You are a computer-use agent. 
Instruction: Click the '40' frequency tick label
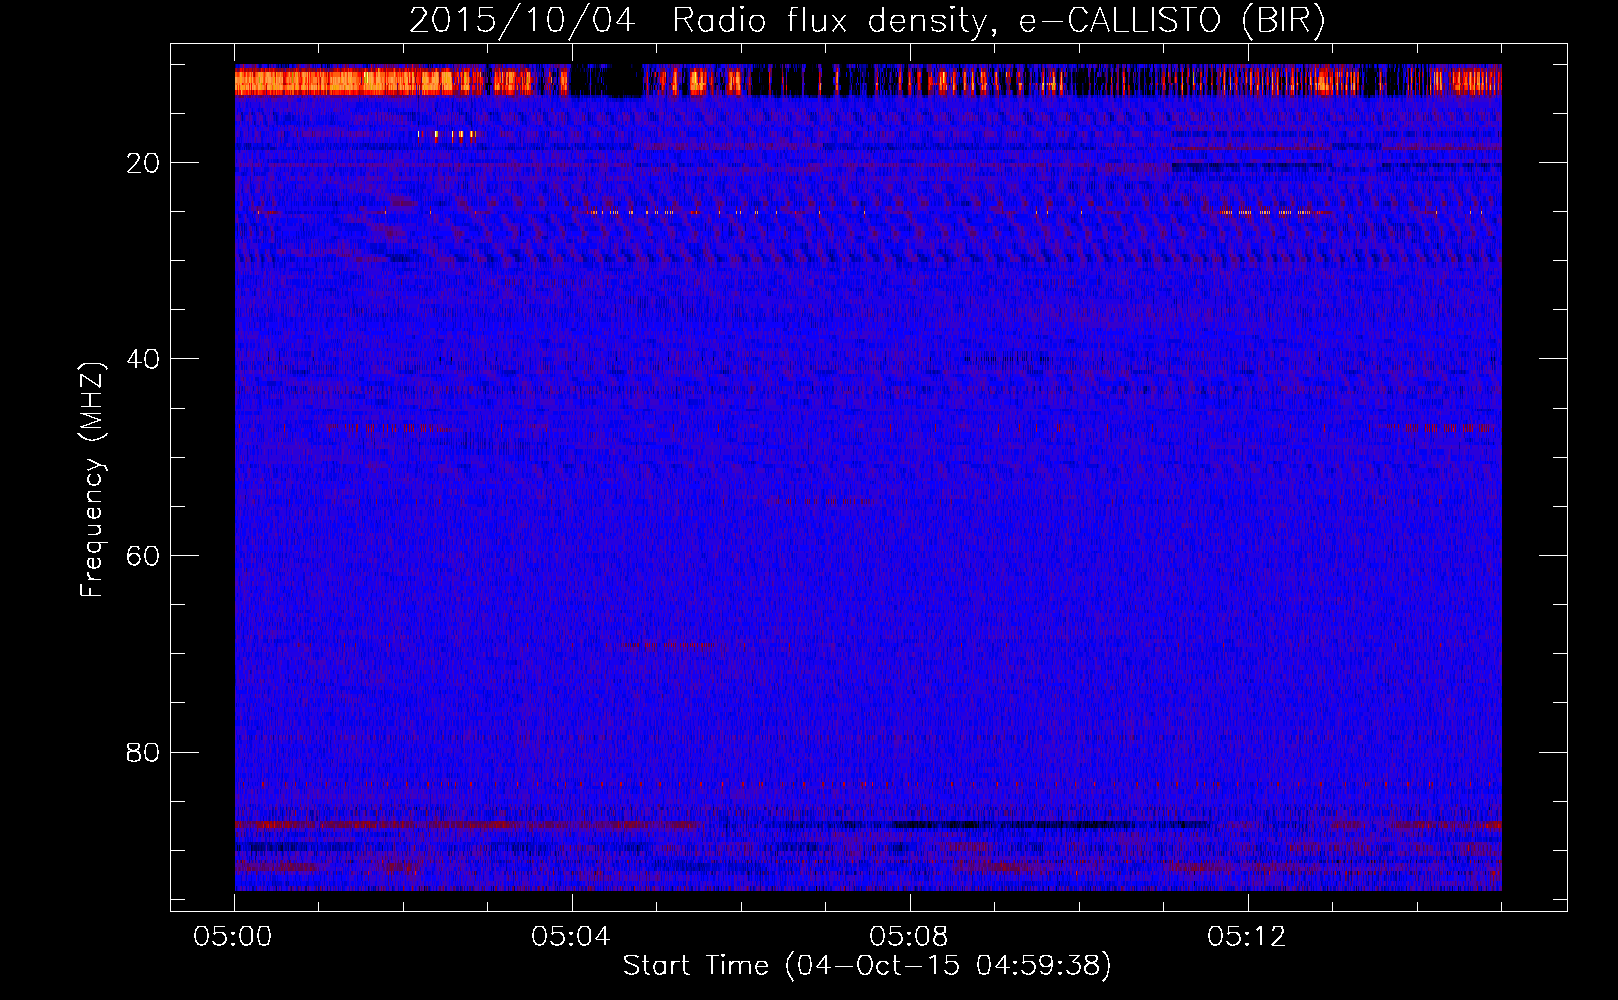click(144, 359)
